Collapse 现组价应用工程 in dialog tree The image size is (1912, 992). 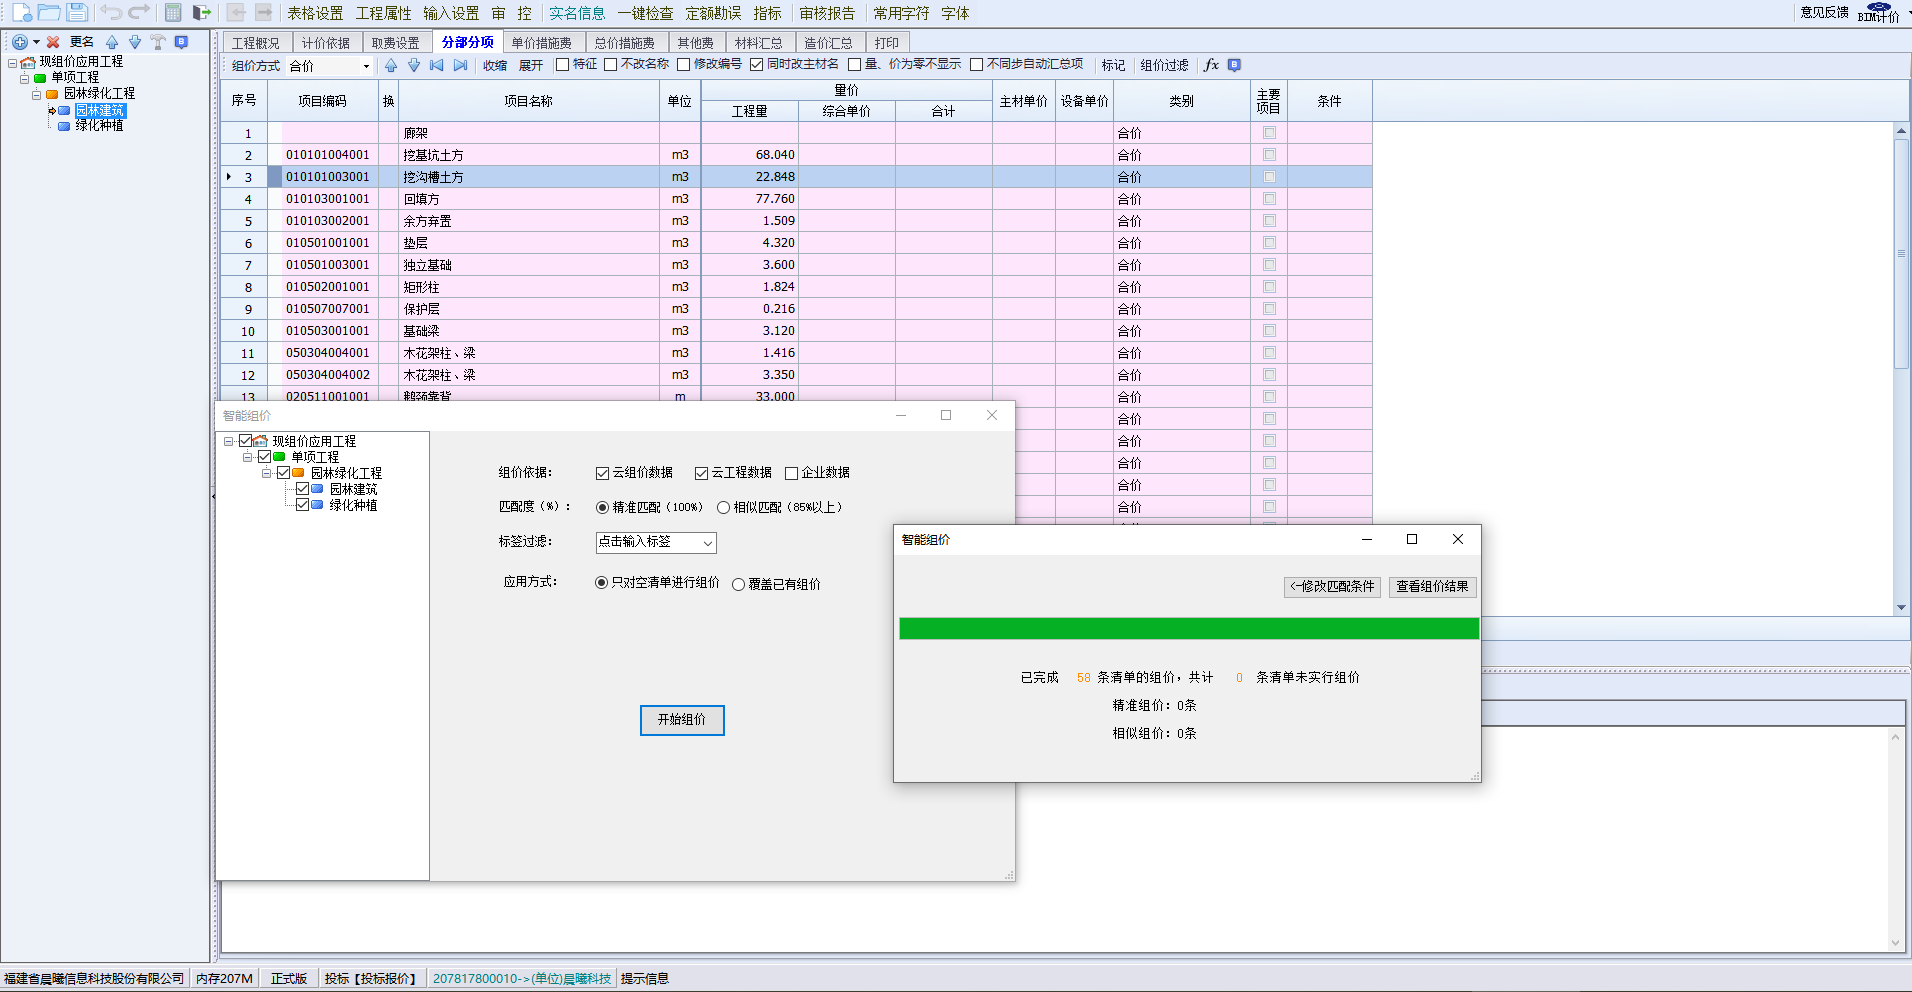tap(228, 441)
